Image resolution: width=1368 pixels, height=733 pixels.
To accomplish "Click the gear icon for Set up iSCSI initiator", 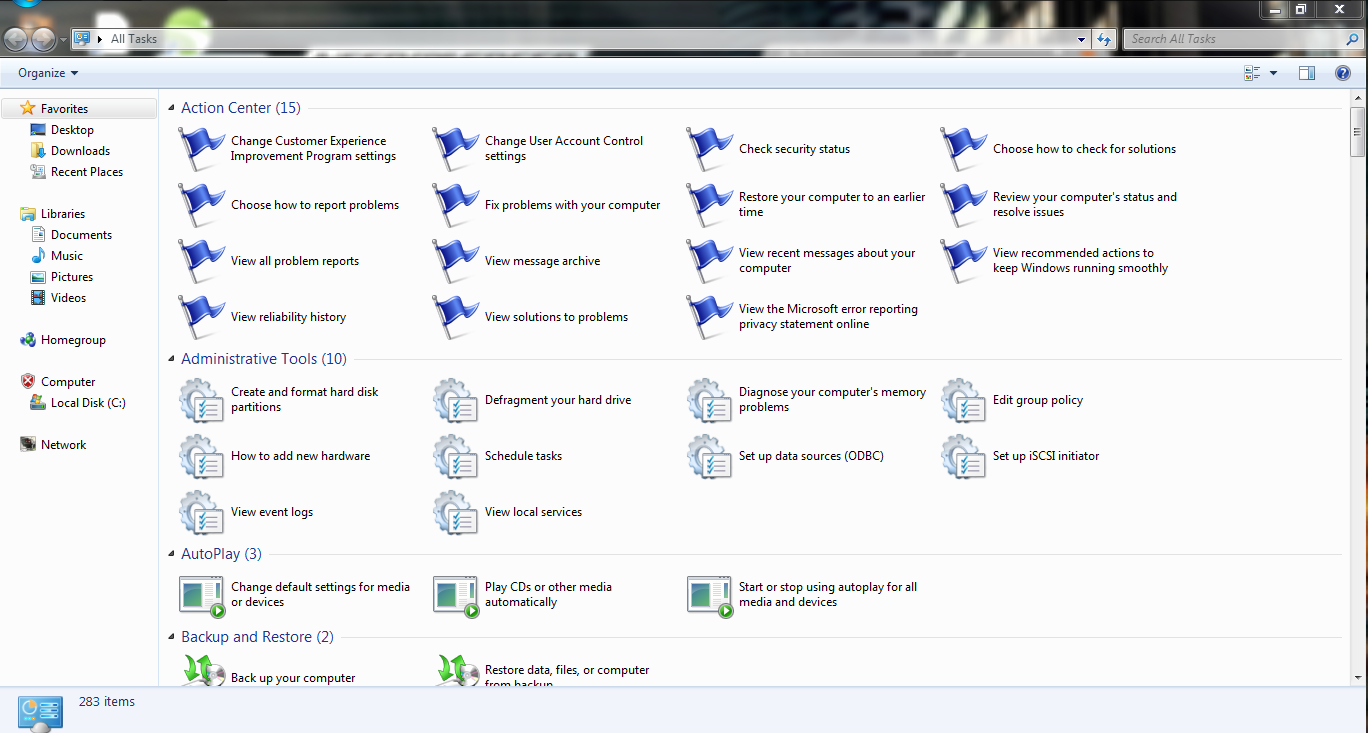I will (x=963, y=456).
